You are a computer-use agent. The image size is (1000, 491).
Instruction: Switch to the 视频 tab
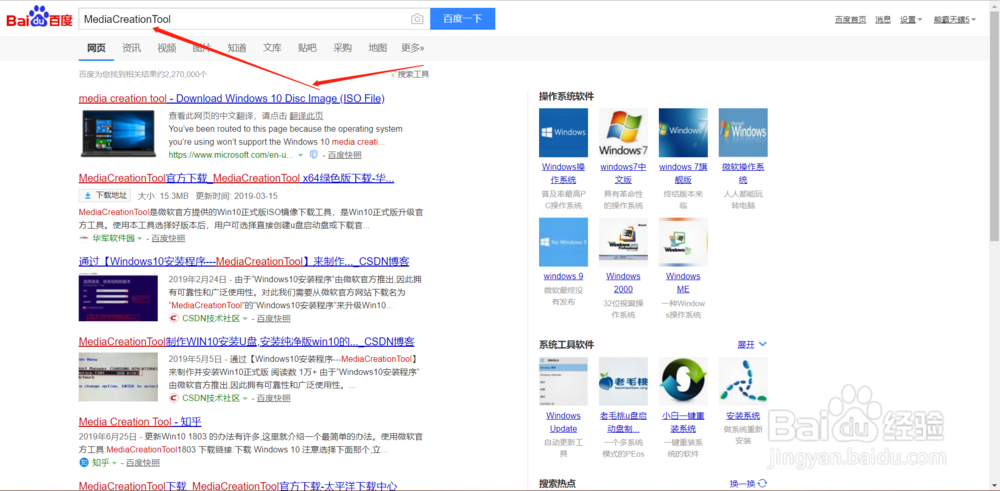point(166,48)
